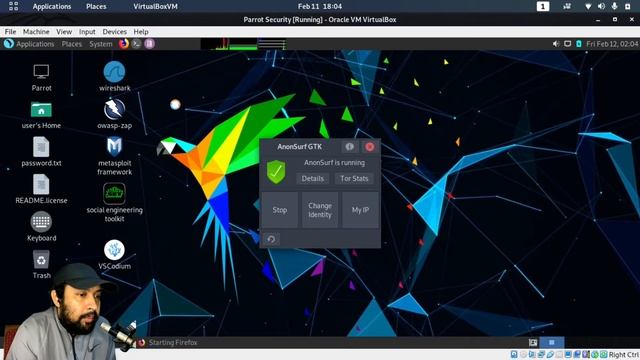640x360 pixels.
Task: Click the workspace indicator showing 1
Action: (x=543, y=6)
